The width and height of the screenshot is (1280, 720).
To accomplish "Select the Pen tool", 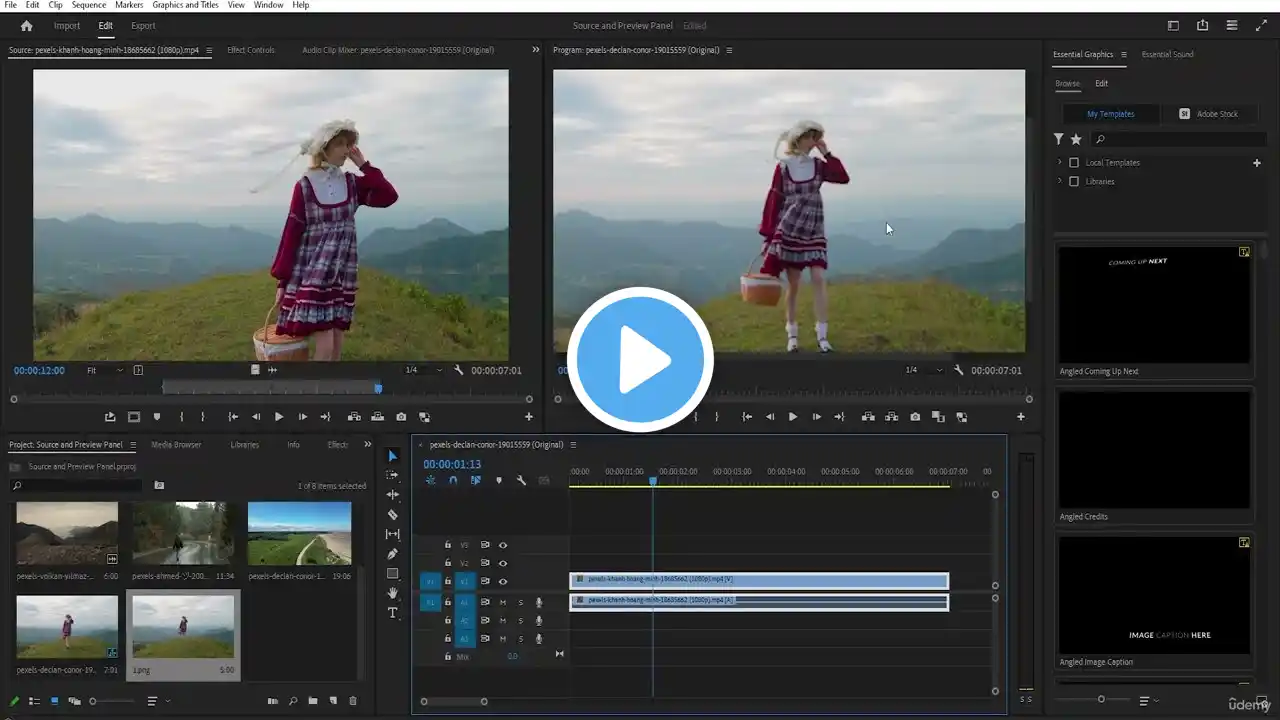I will coord(393,554).
